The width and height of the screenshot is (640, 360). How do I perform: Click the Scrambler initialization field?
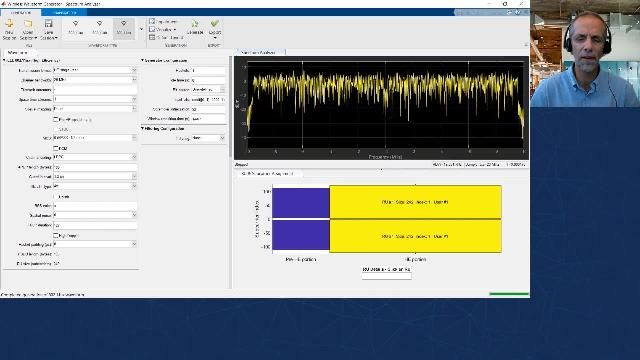pos(208,109)
